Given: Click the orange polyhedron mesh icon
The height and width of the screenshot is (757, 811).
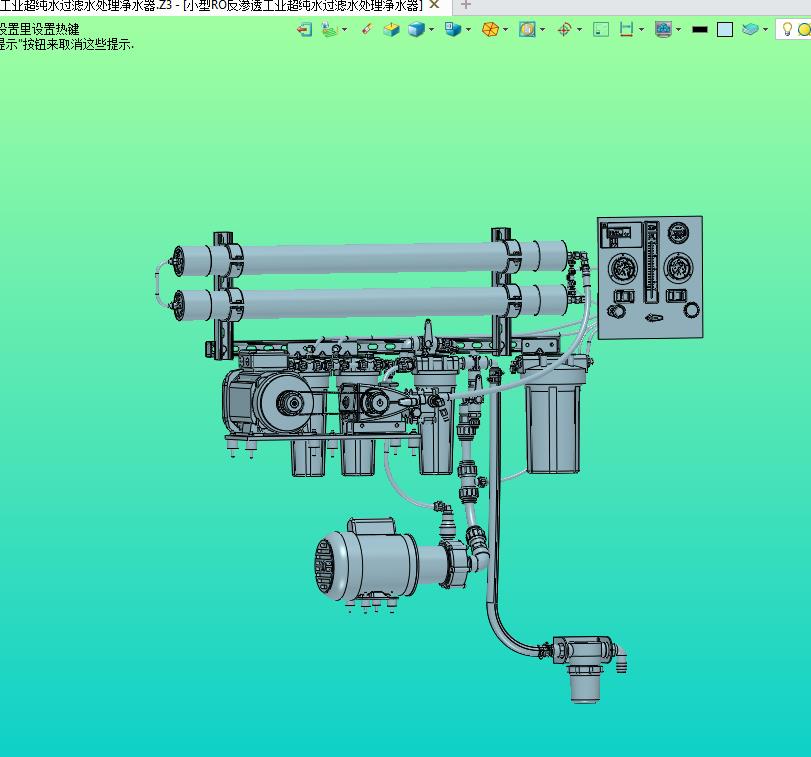Looking at the screenshot, I should coord(490,29).
